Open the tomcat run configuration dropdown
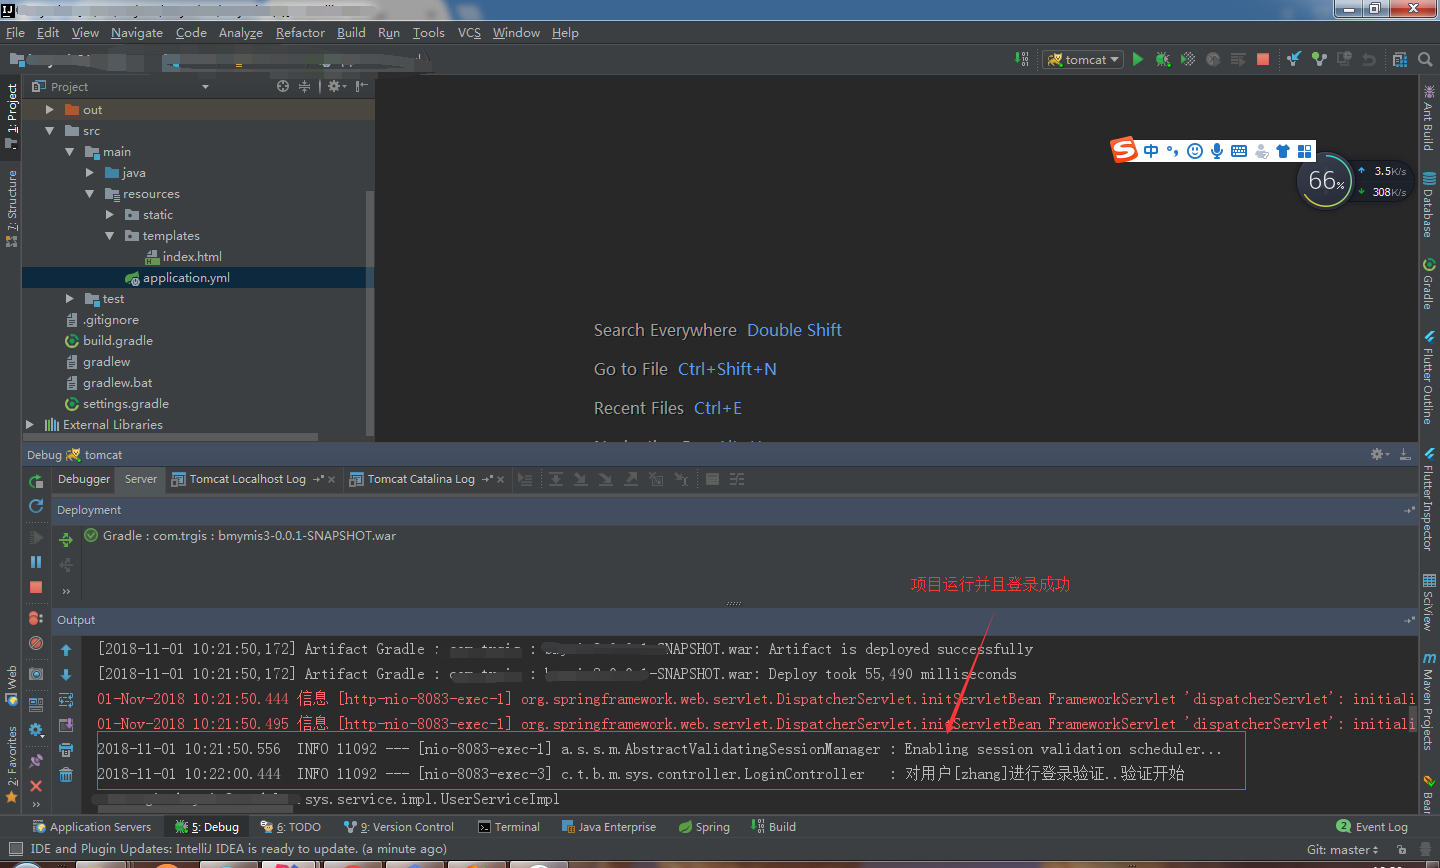 click(x=1082, y=59)
